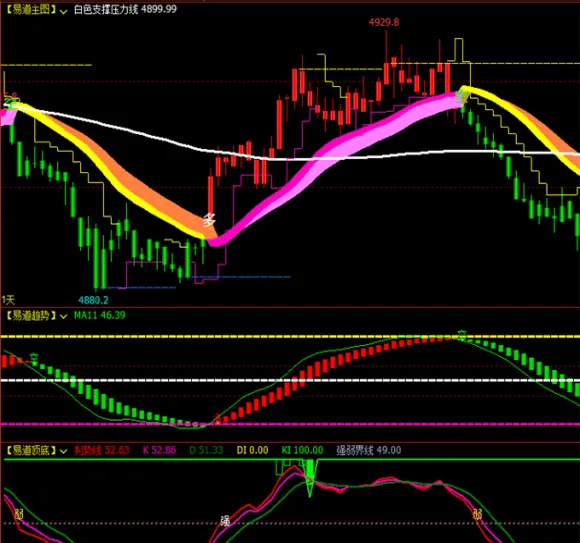This screenshot has height=543, width=580.
Task: Select the 易道主图 panel title
Action: [30, 10]
